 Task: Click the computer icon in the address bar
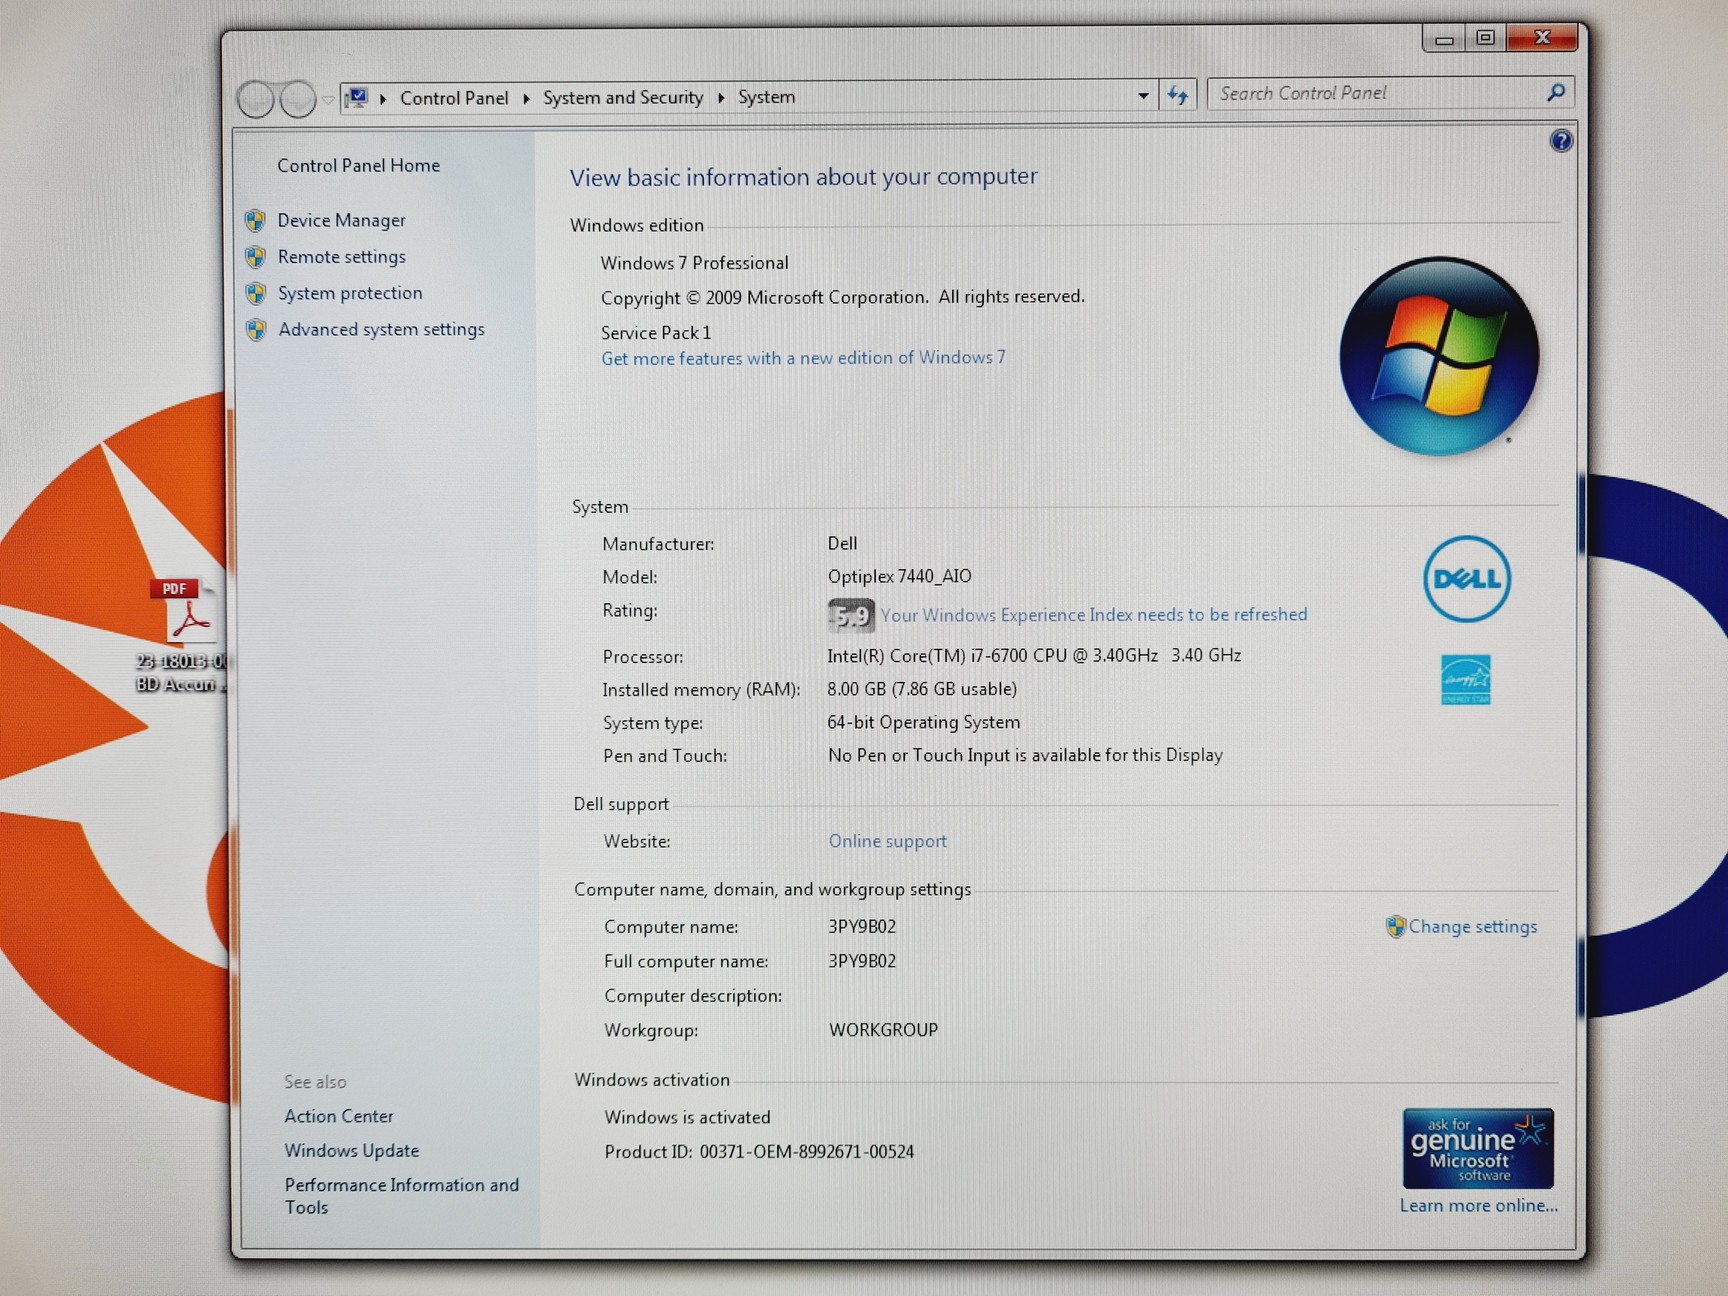[x=357, y=98]
